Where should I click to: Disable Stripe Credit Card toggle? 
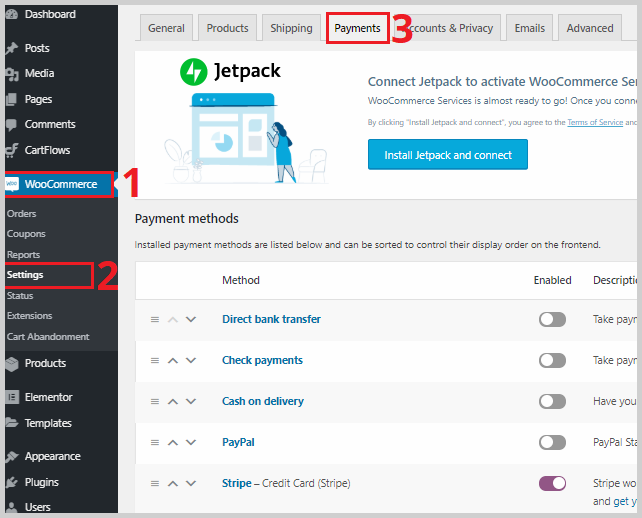(x=552, y=483)
